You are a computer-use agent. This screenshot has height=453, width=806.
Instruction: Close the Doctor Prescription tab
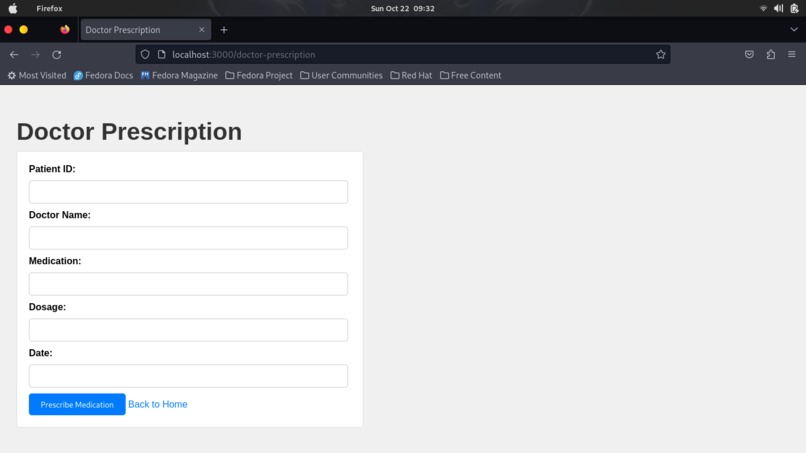point(202,30)
